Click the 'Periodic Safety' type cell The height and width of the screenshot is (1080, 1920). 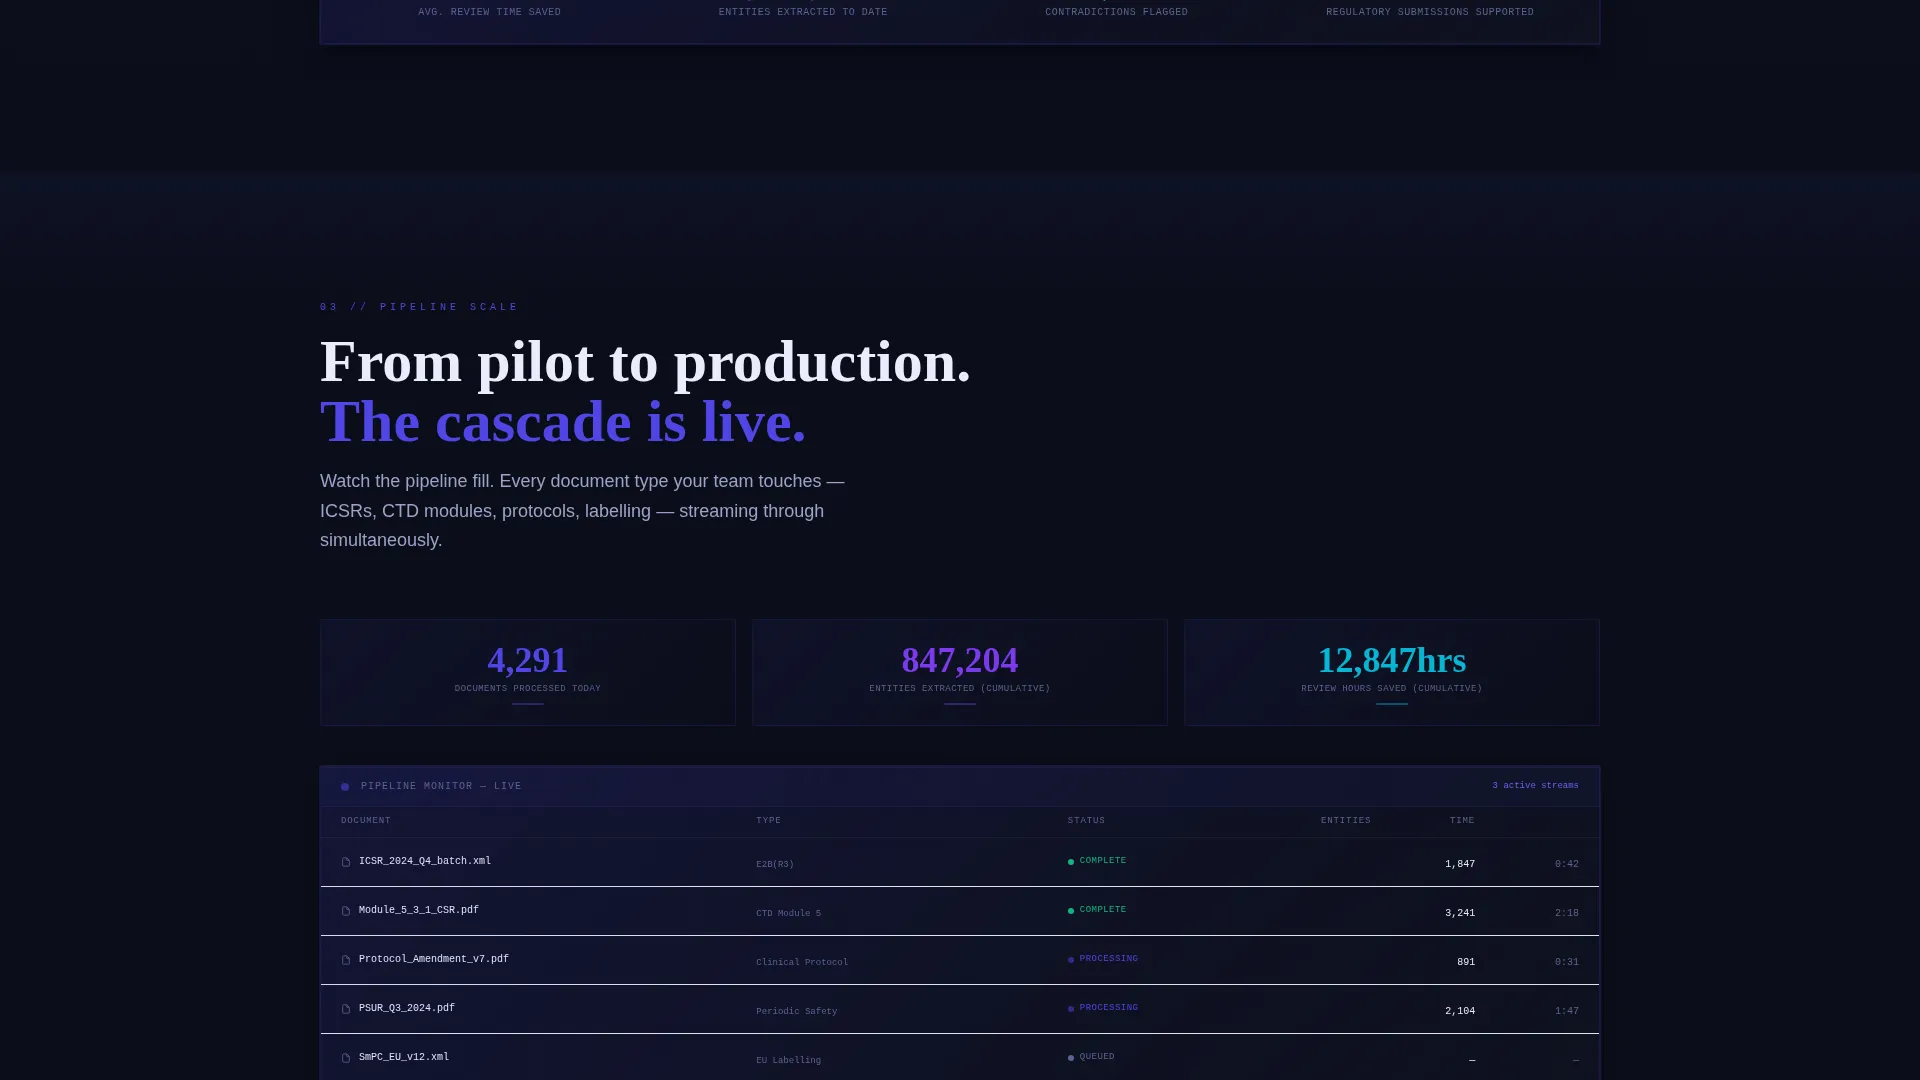(797, 1012)
